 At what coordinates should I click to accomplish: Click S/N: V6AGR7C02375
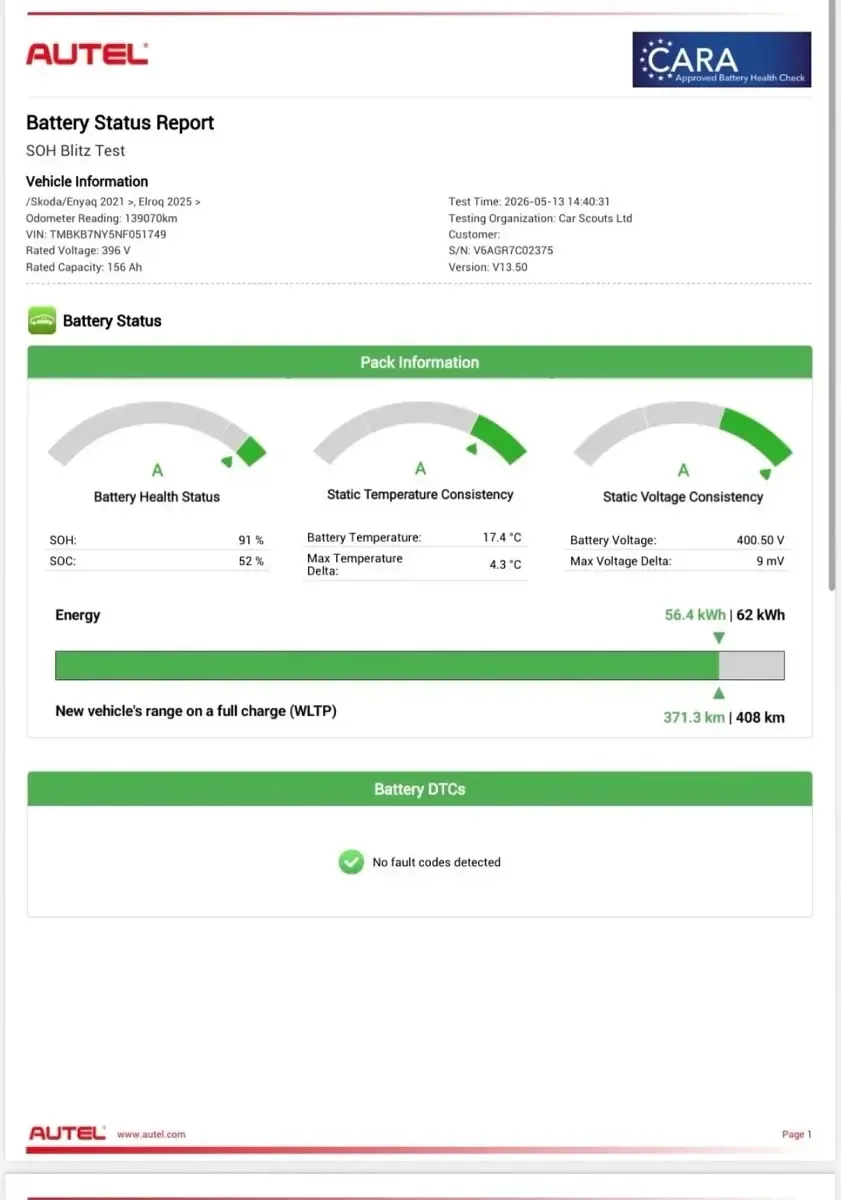[501, 251]
